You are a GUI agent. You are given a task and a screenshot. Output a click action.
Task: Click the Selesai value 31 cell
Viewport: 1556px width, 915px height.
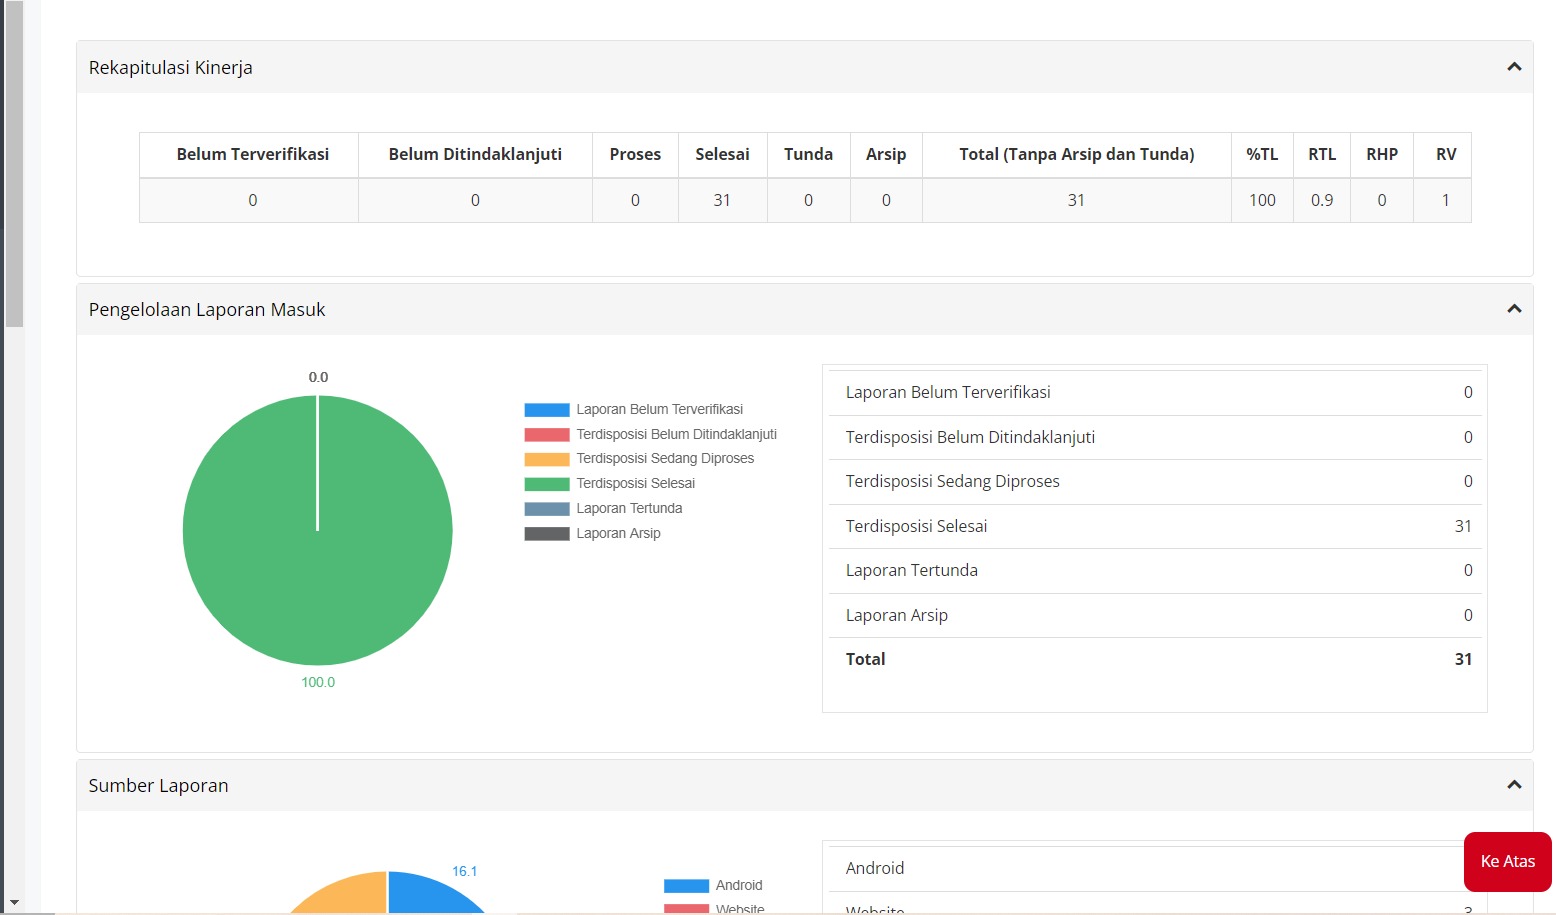(x=722, y=200)
